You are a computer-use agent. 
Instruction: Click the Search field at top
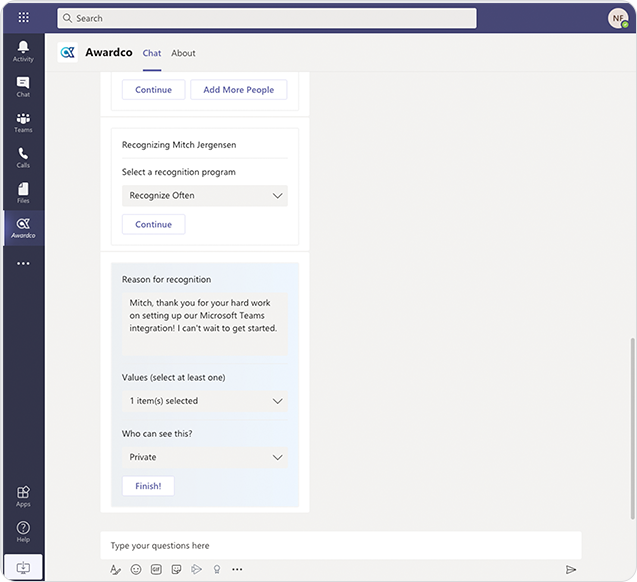(267, 18)
